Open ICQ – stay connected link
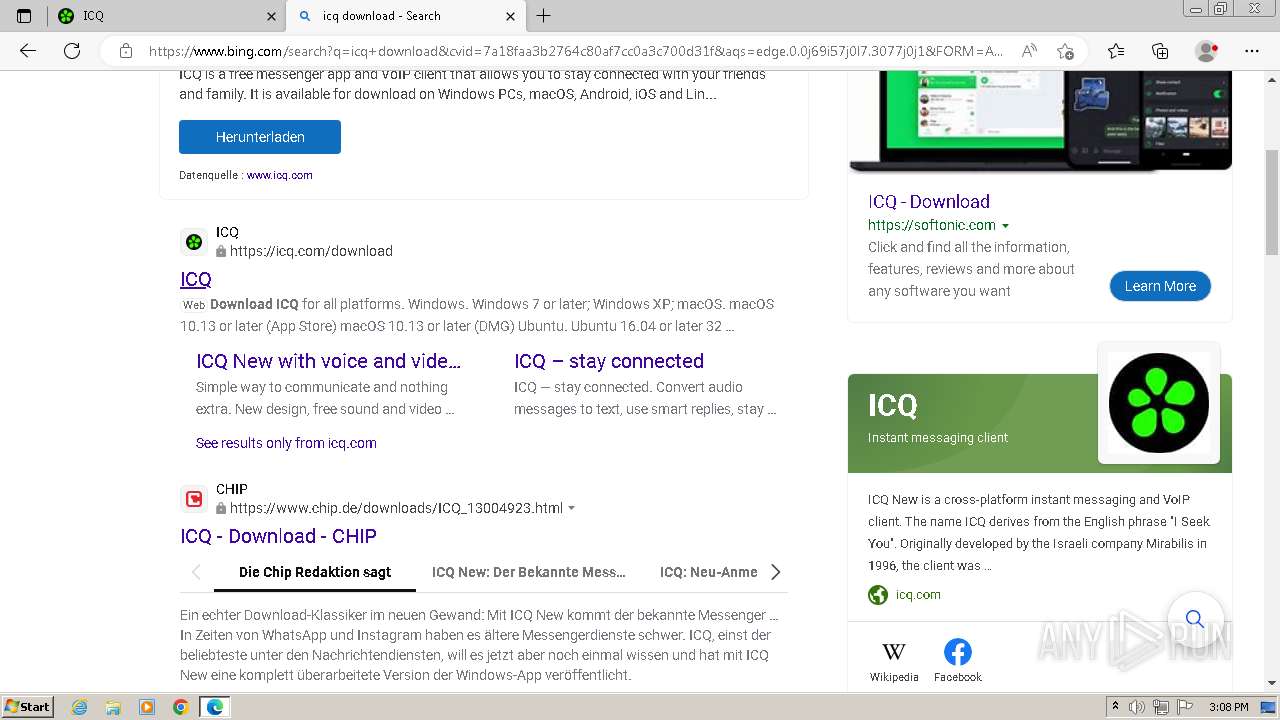This screenshot has width=1280, height=720. pyautogui.click(x=609, y=361)
